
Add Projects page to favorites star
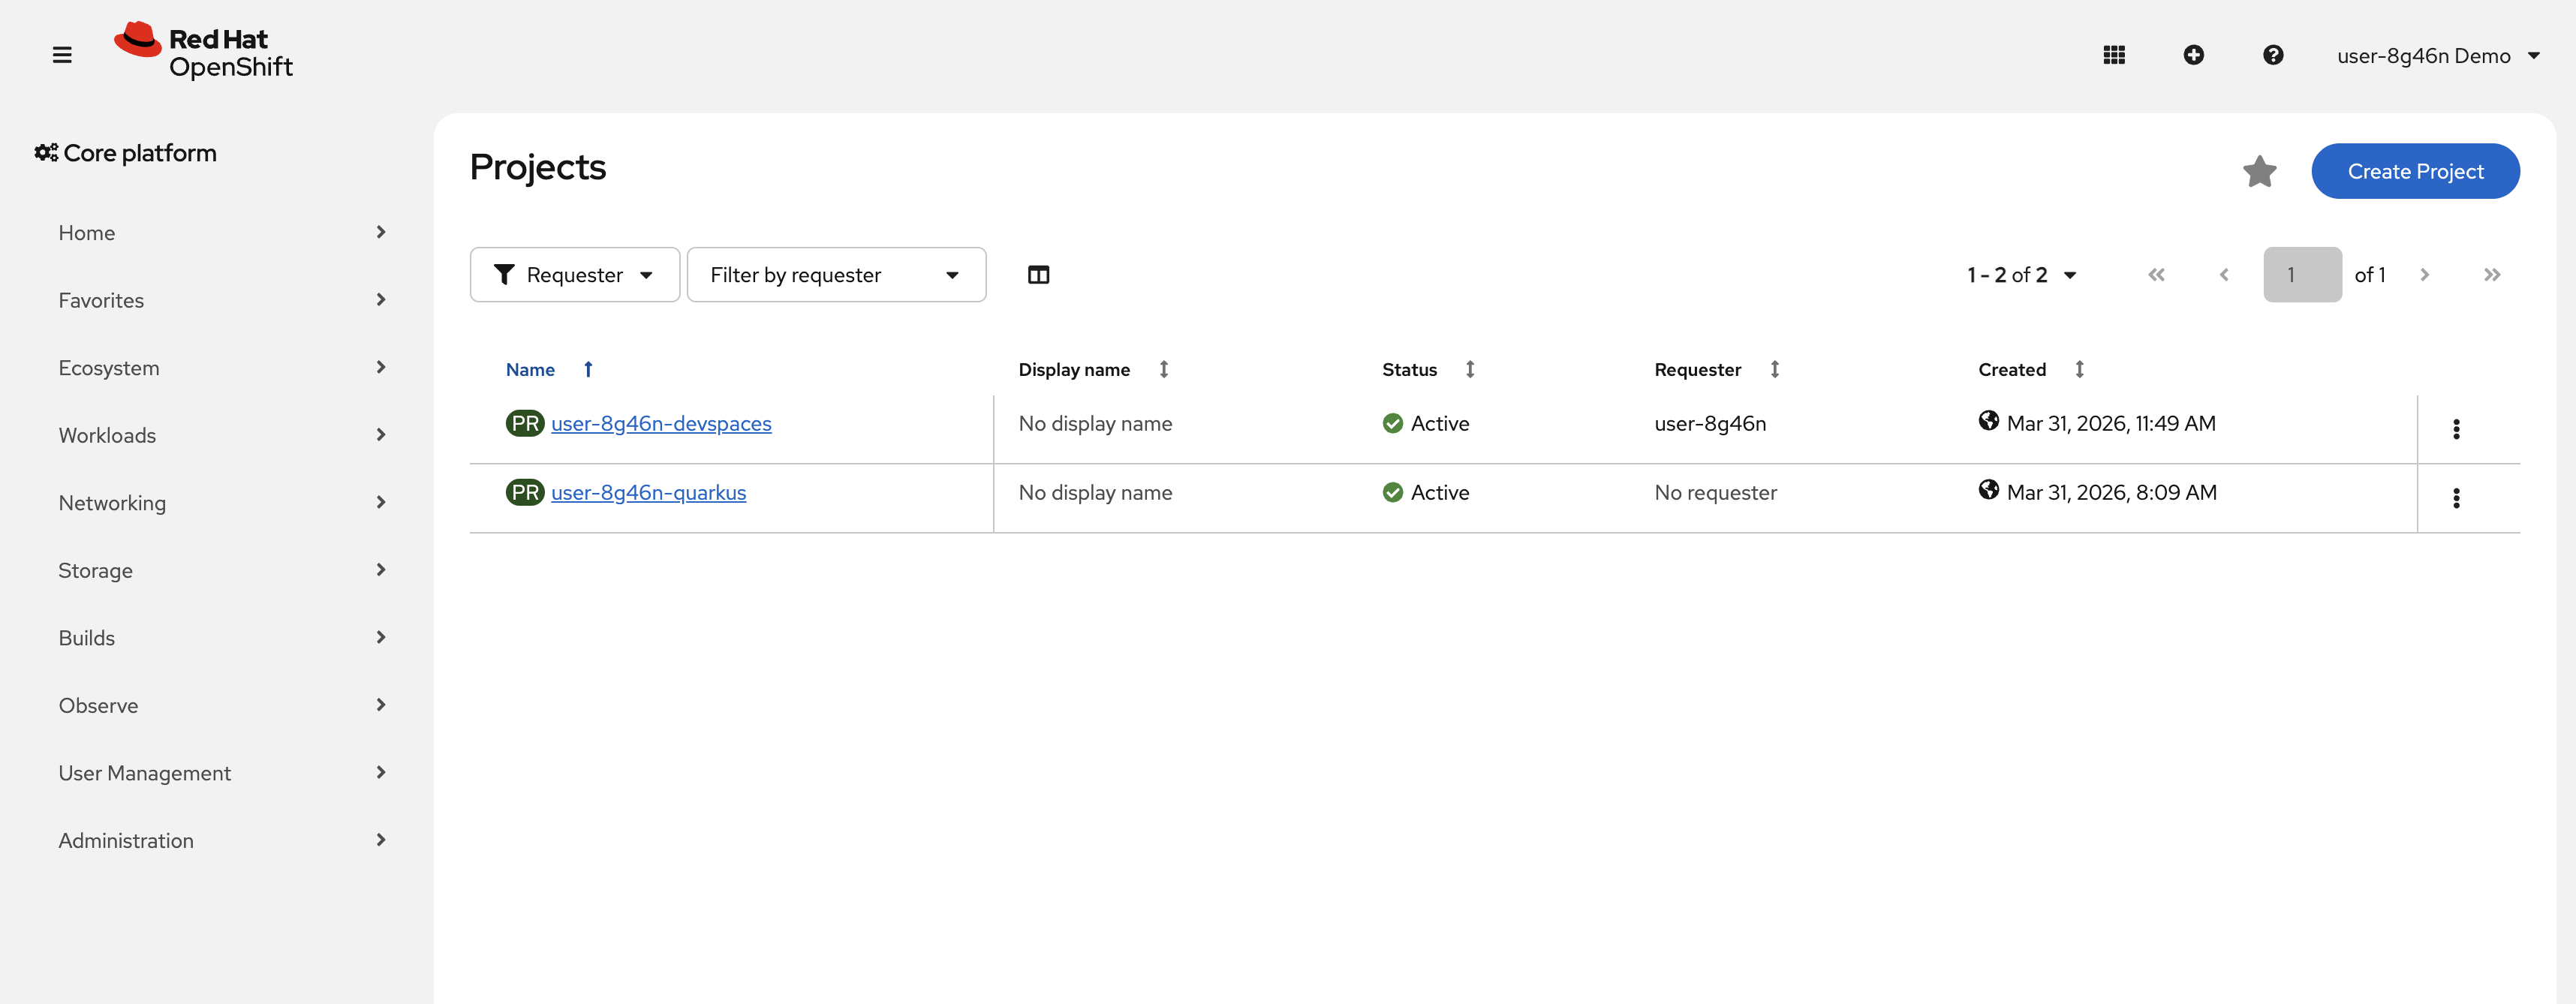pos(2259,172)
